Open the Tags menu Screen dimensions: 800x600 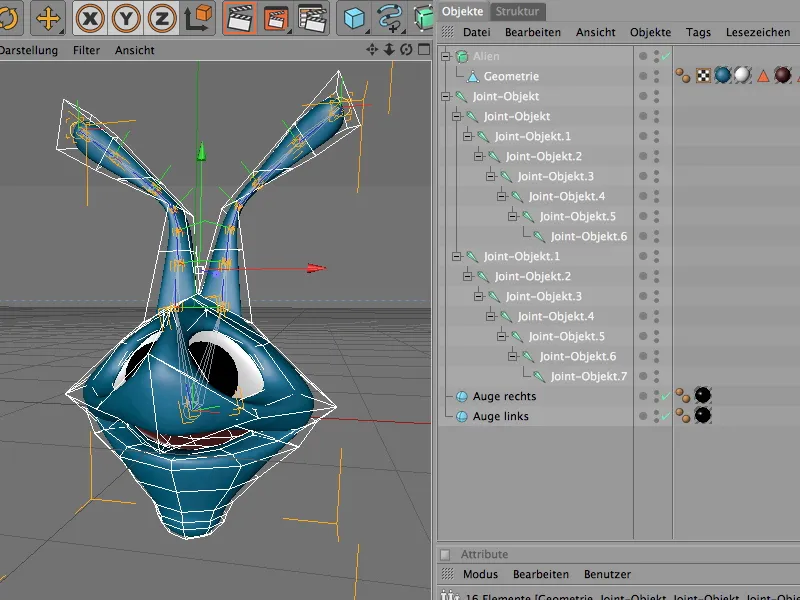pos(698,32)
